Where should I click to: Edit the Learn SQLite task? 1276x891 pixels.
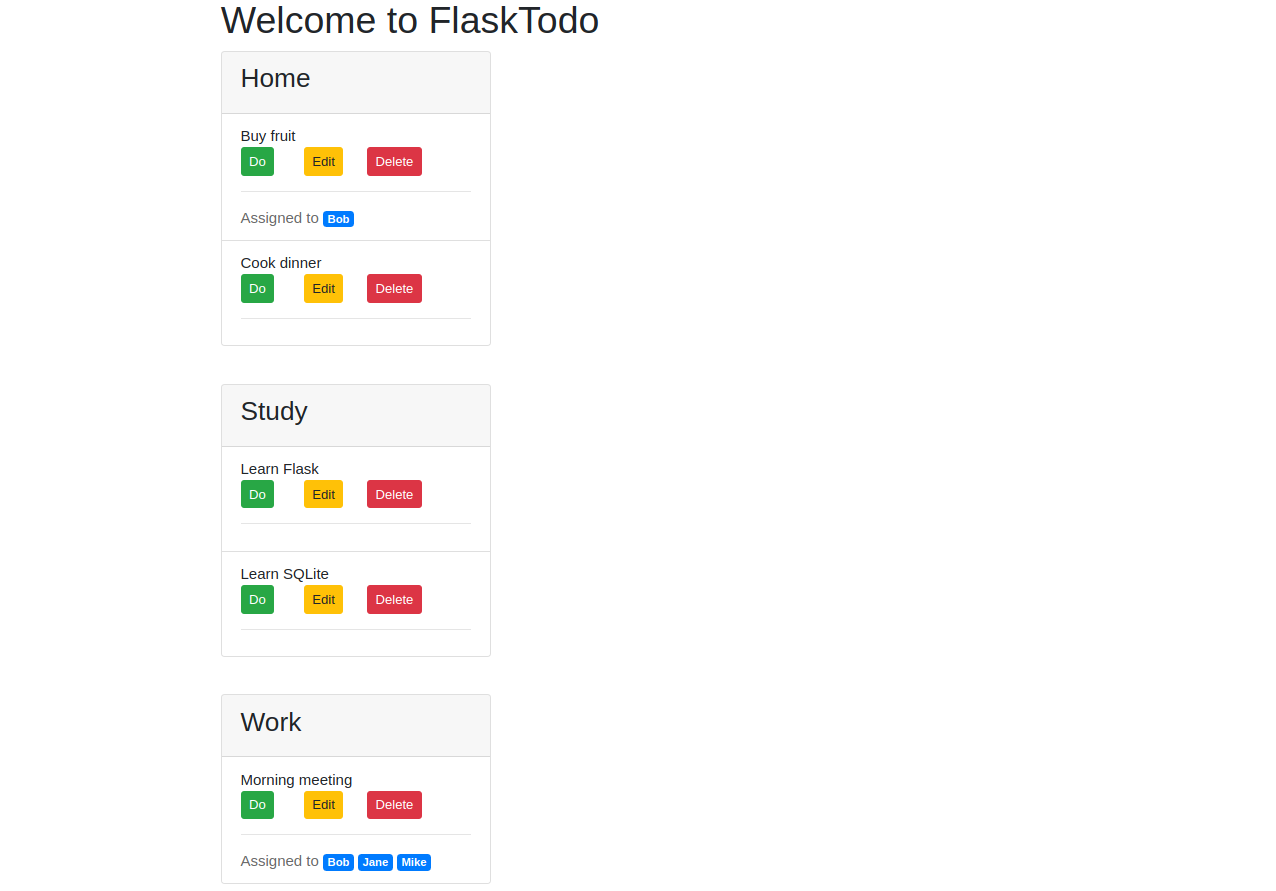pos(323,600)
